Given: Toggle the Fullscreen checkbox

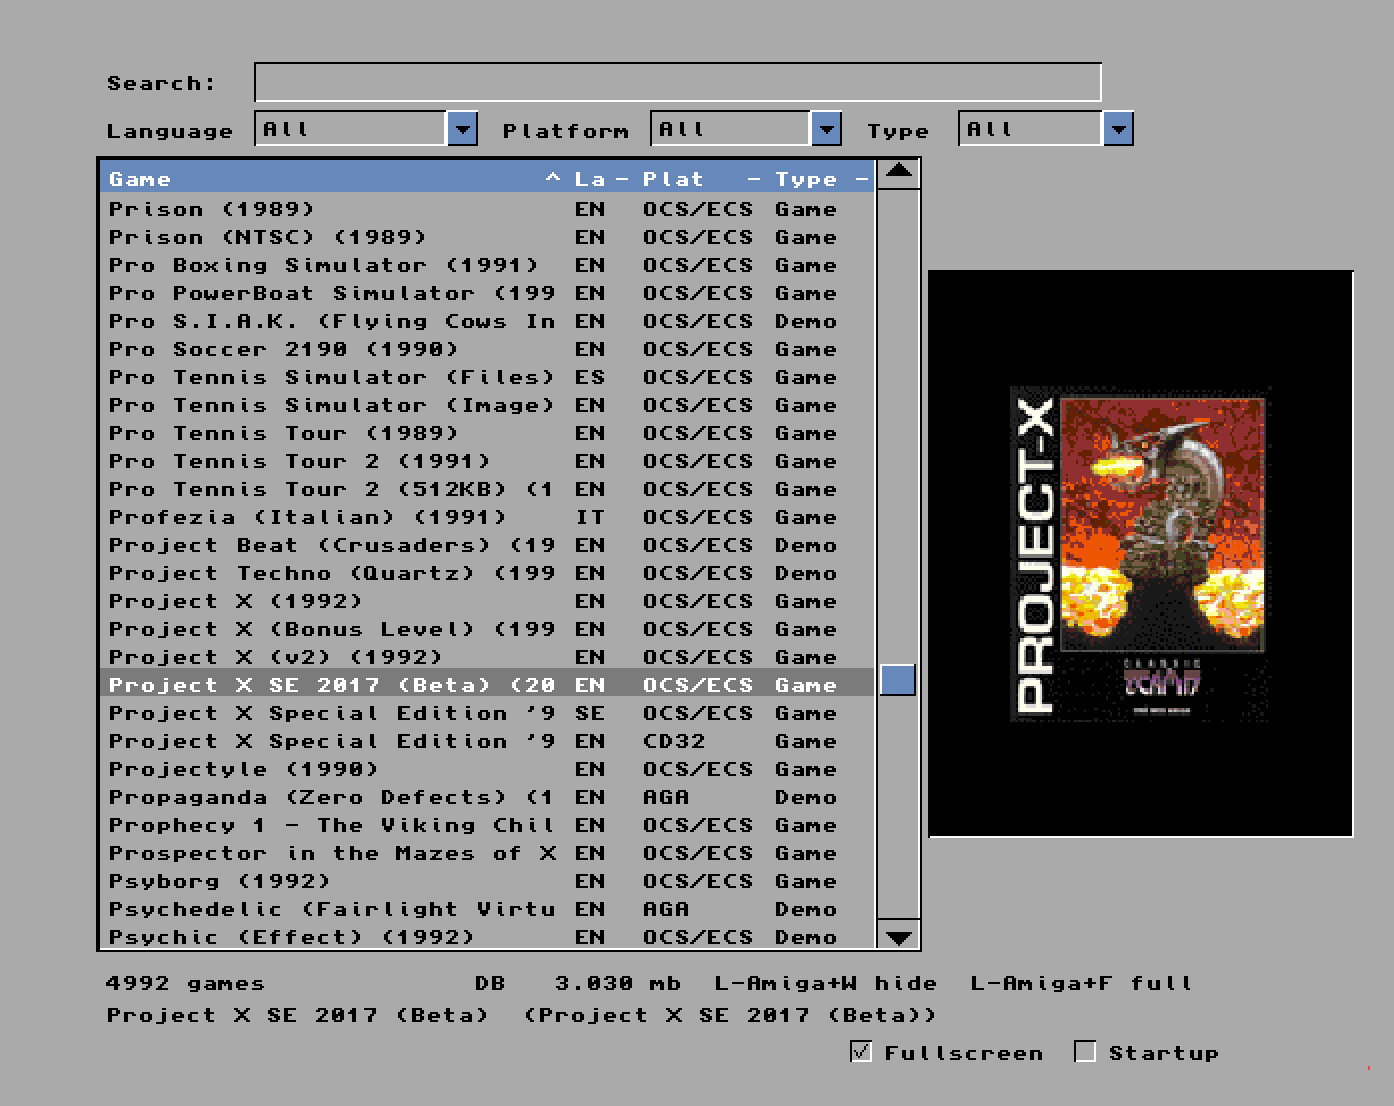Looking at the screenshot, I should click(x=861, y=1052).
